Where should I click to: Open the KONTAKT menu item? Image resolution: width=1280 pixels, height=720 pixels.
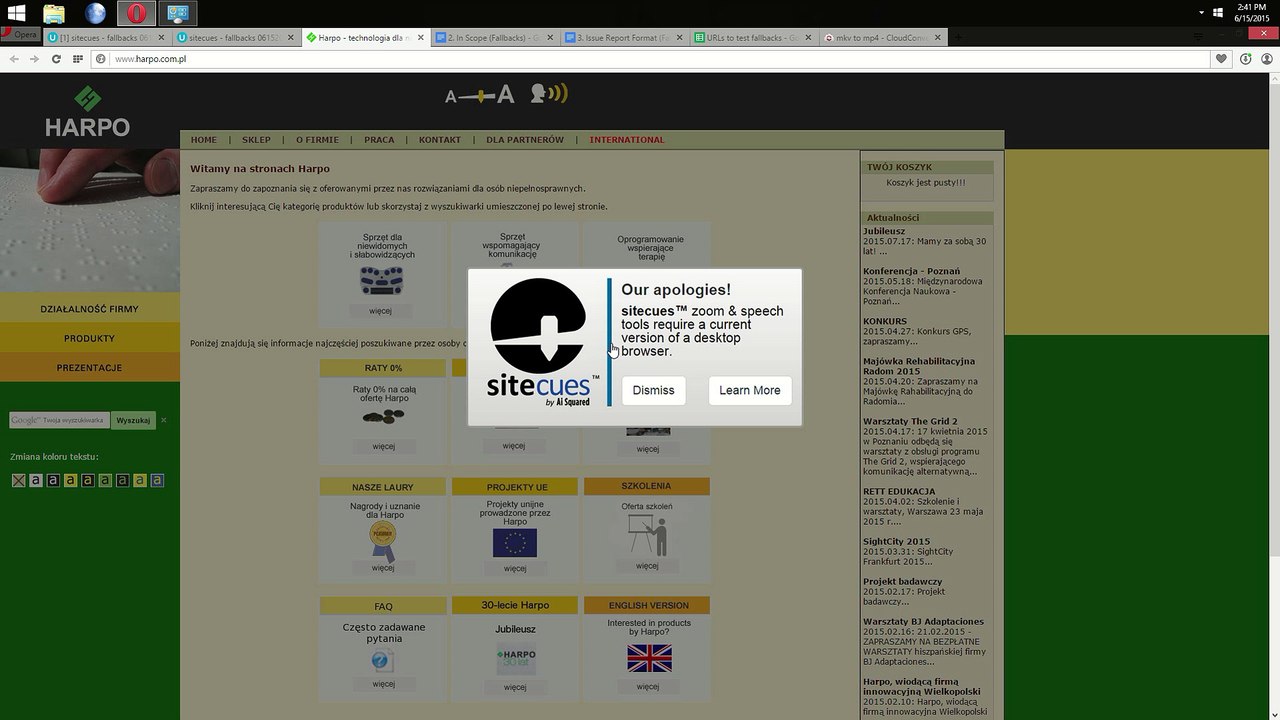[x=440, y=140]
